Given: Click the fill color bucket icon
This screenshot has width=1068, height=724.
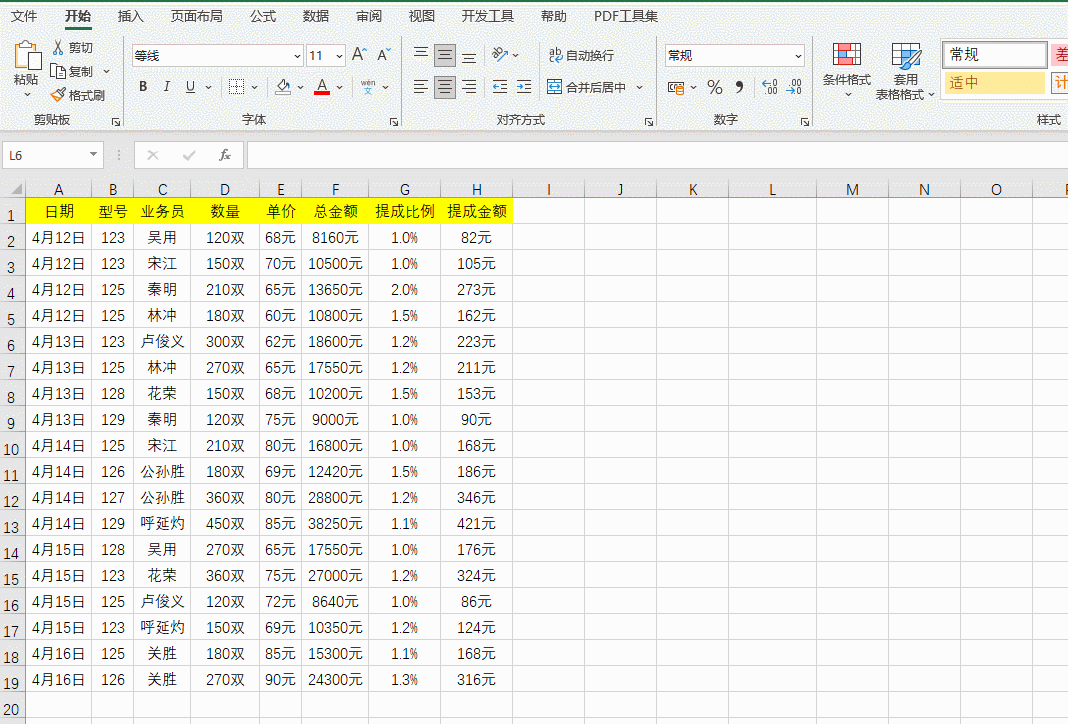Looking at the screenshot, I should click(283, 86).
